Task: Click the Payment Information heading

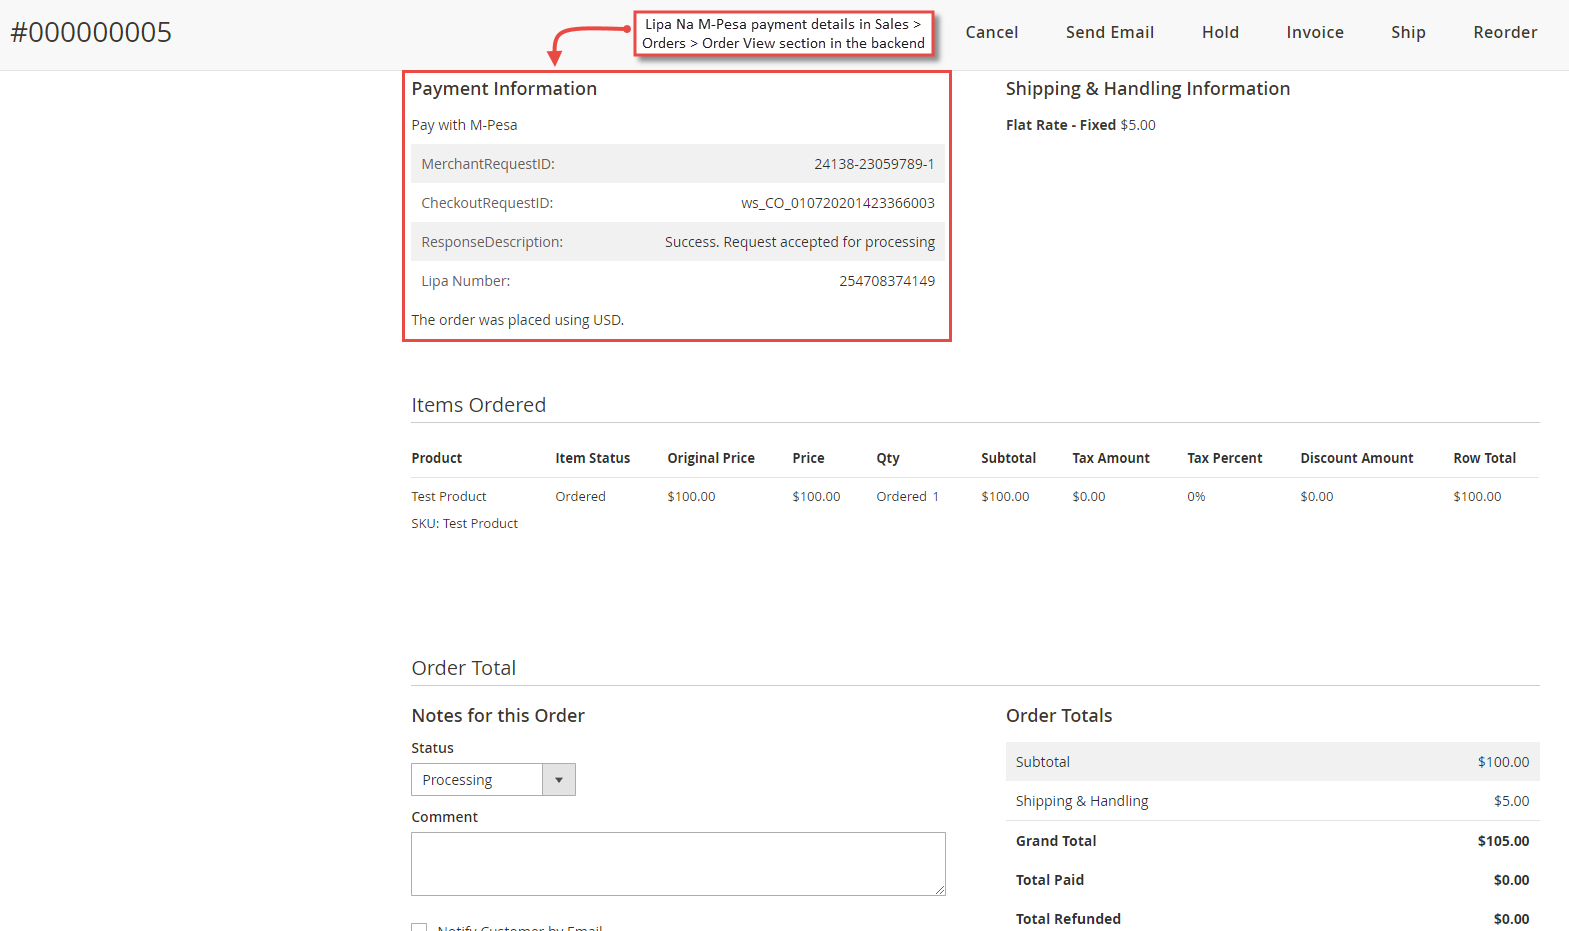Action: pyautogui.click(x=504, y=88)
